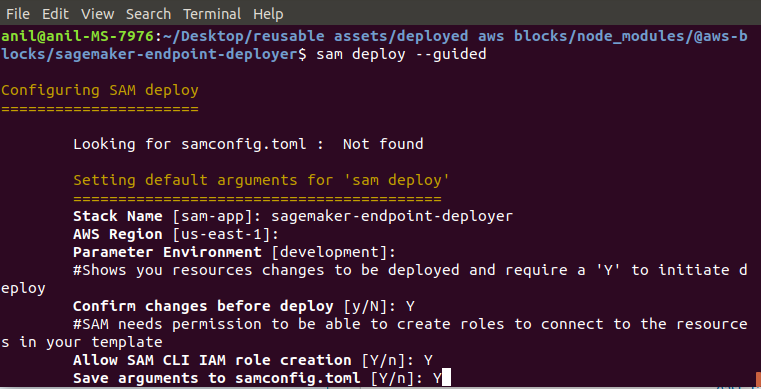This screenshot has height=389, width=761.
Task: Click the entered sagemaker-endpoint-deployer stack name
Action: pyautogui.click(x=392, y=216)
